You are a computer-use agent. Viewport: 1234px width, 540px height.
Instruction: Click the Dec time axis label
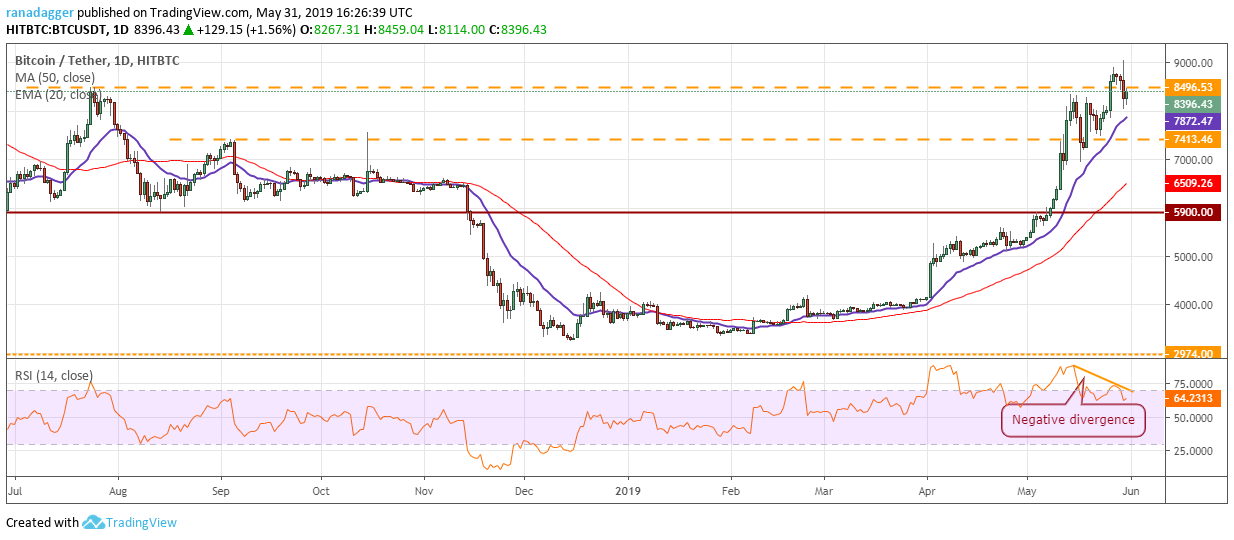pos(523,491)
